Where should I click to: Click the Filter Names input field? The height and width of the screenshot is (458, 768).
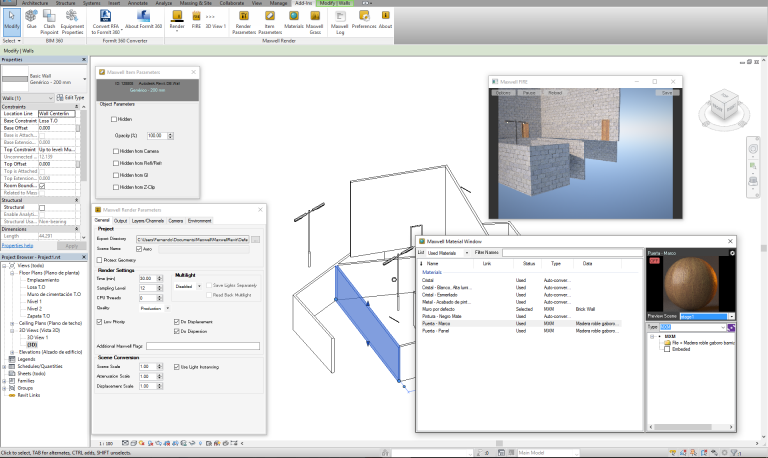(572, 253)
